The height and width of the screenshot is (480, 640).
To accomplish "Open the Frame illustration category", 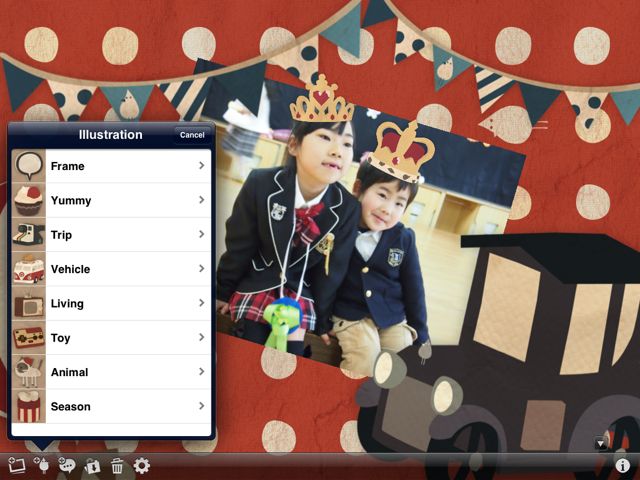I will tap(111, 166).
